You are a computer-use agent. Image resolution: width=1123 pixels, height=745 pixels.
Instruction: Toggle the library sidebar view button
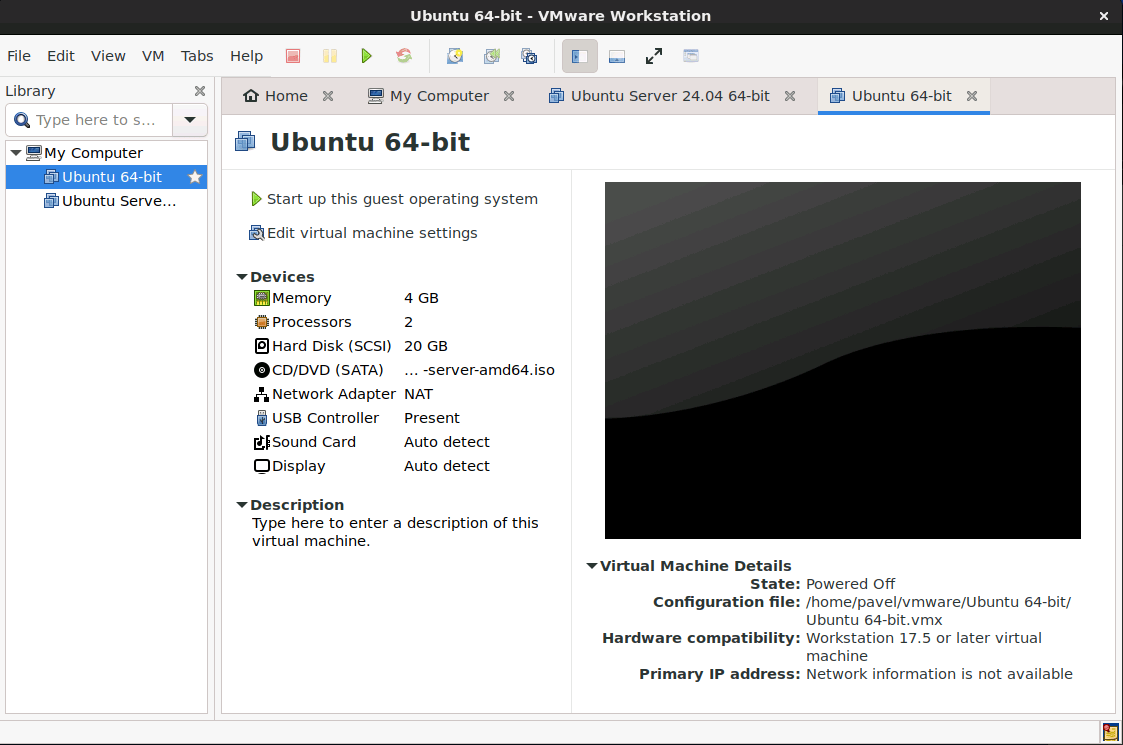coord(580,56)
